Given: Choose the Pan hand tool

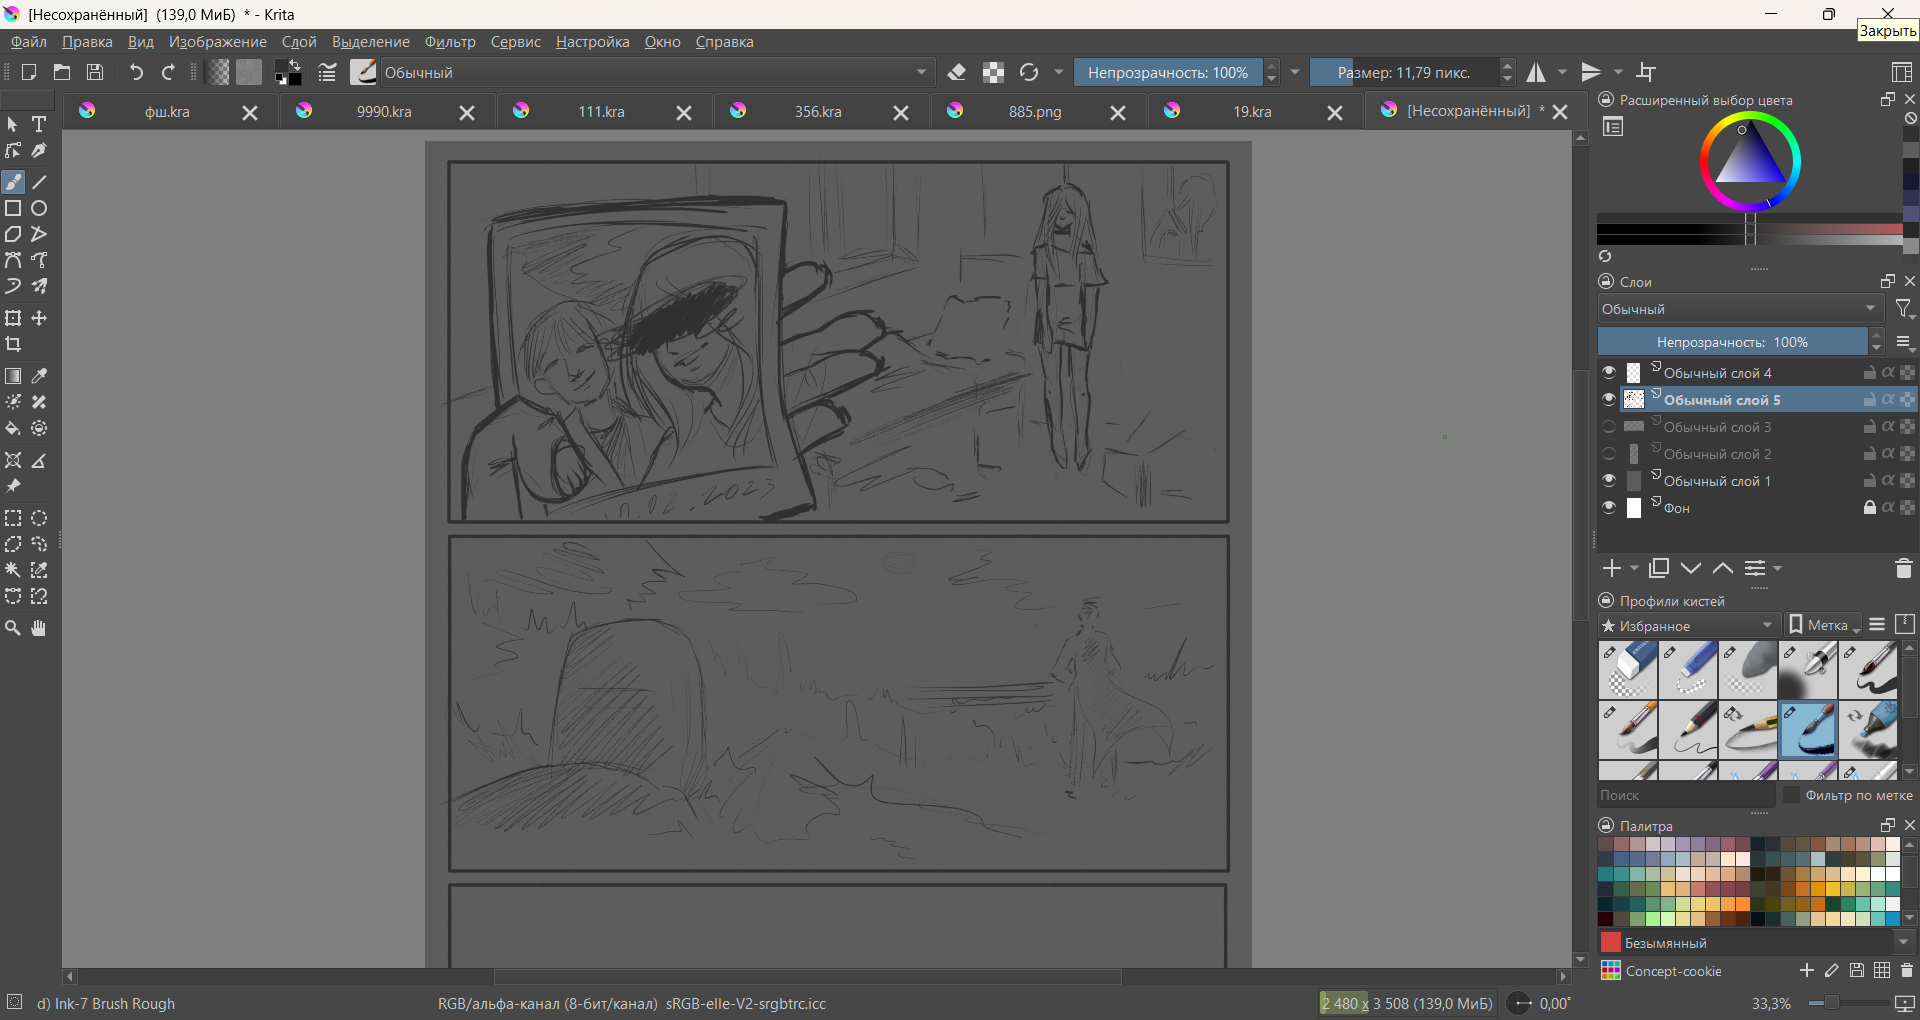Looking at the screenshot, I should 39,628.
